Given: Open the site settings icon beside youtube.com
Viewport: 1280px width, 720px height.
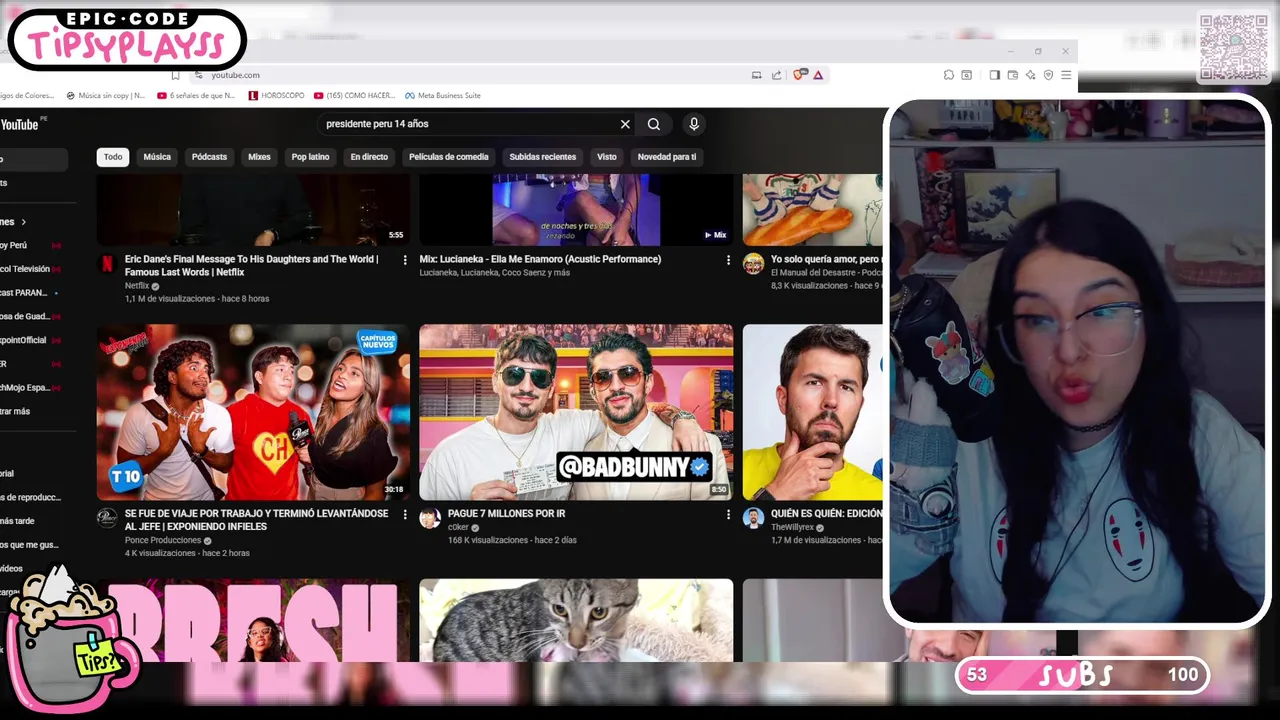Looking at the screenshot, I should pos(198,75).
